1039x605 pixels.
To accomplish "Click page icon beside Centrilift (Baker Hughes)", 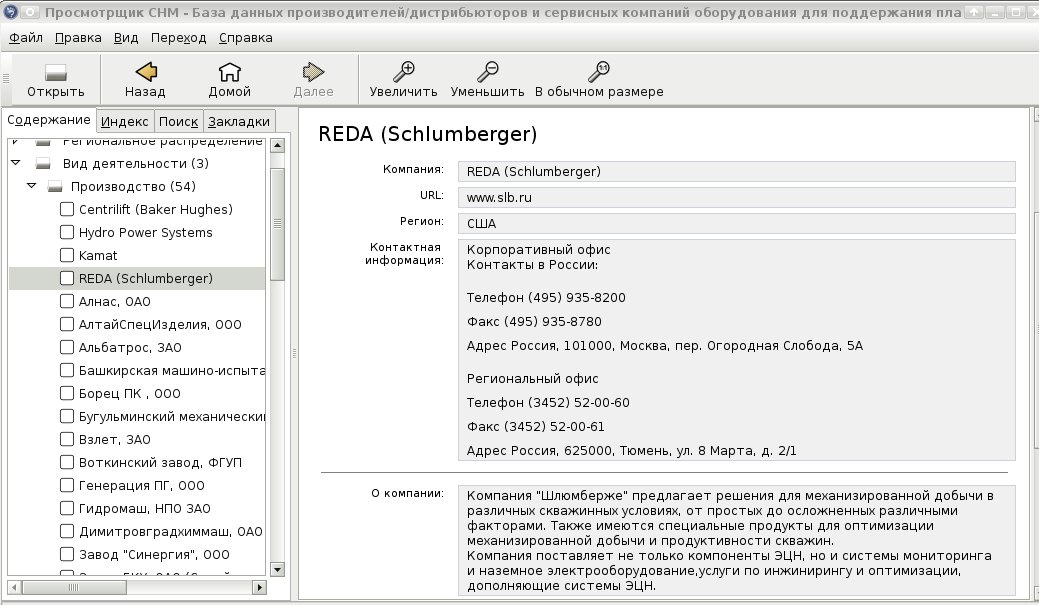I will pyautogui.click(x=67, y=209).
